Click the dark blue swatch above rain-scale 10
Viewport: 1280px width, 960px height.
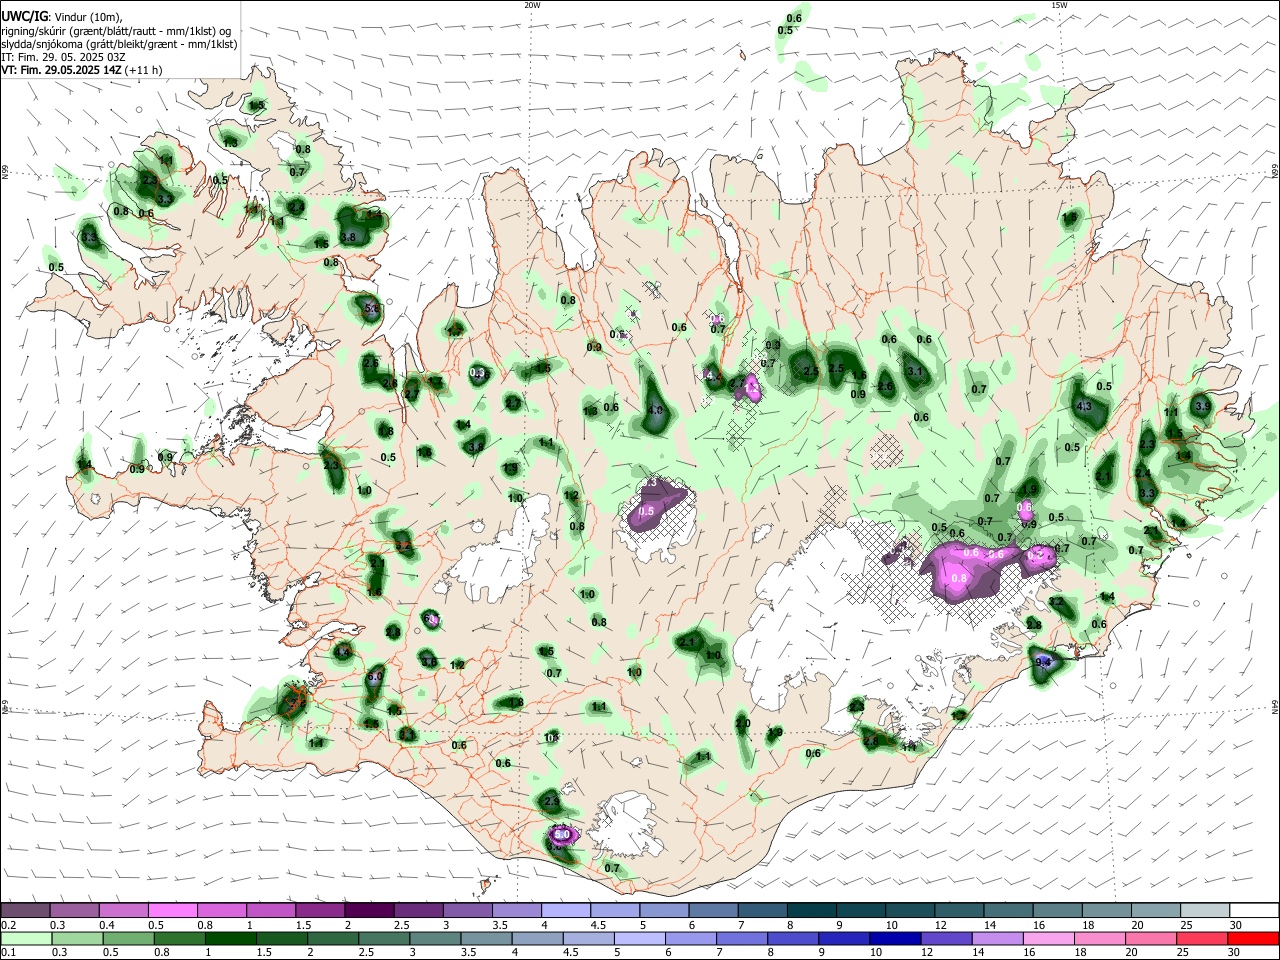(x=893, y=938)
